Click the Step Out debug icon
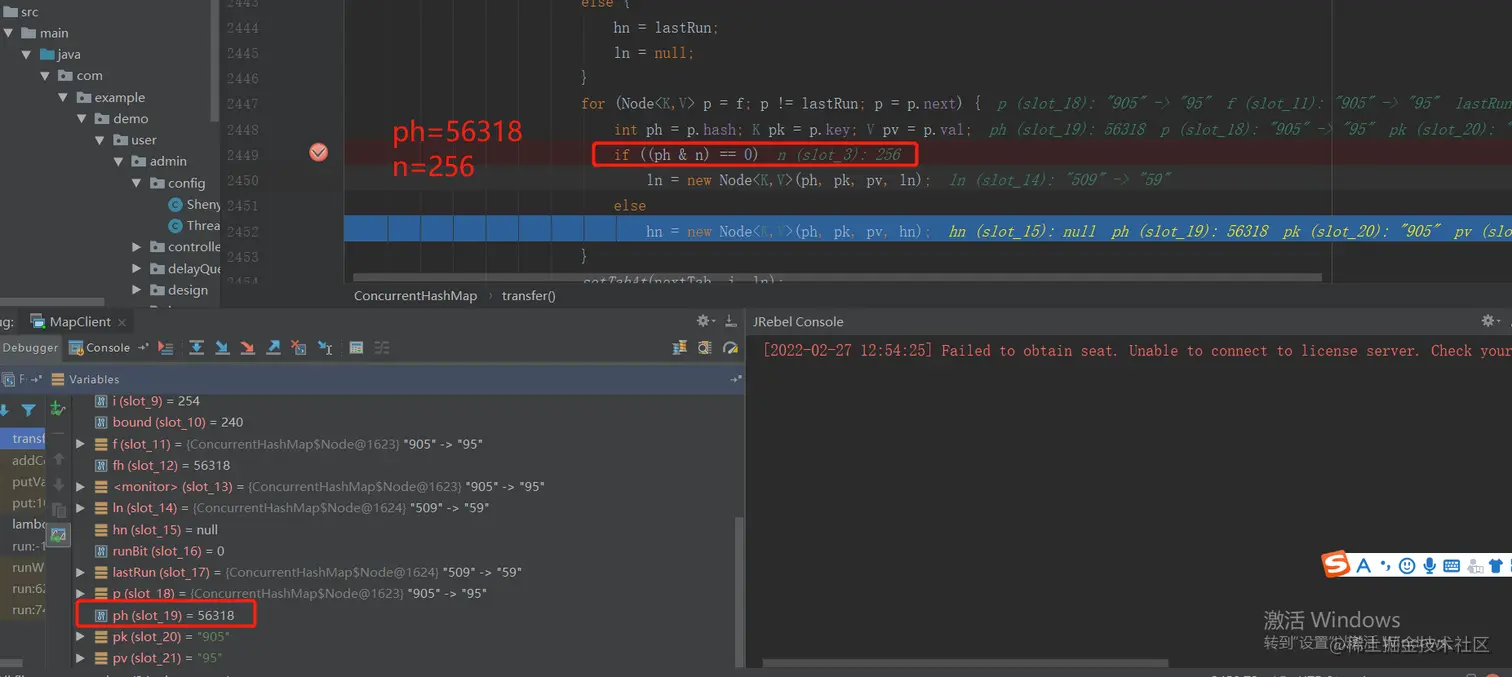 point(273,347)
